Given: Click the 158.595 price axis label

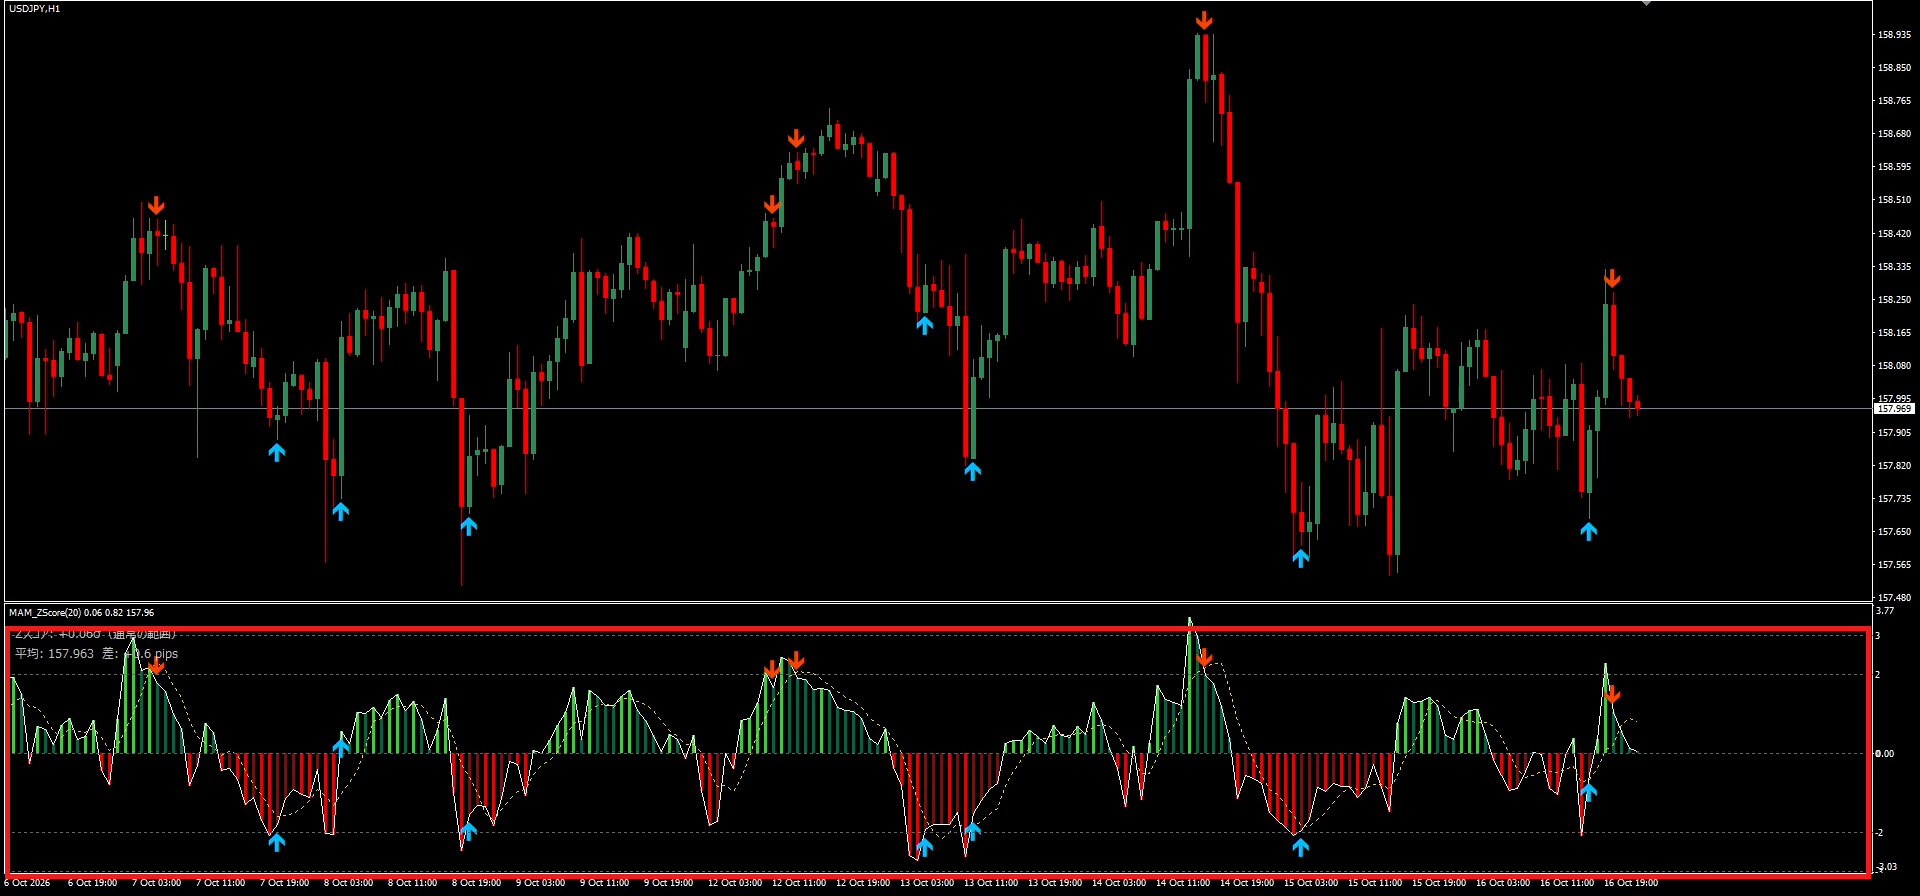Looking at the screenshot, I should 1895,167.
